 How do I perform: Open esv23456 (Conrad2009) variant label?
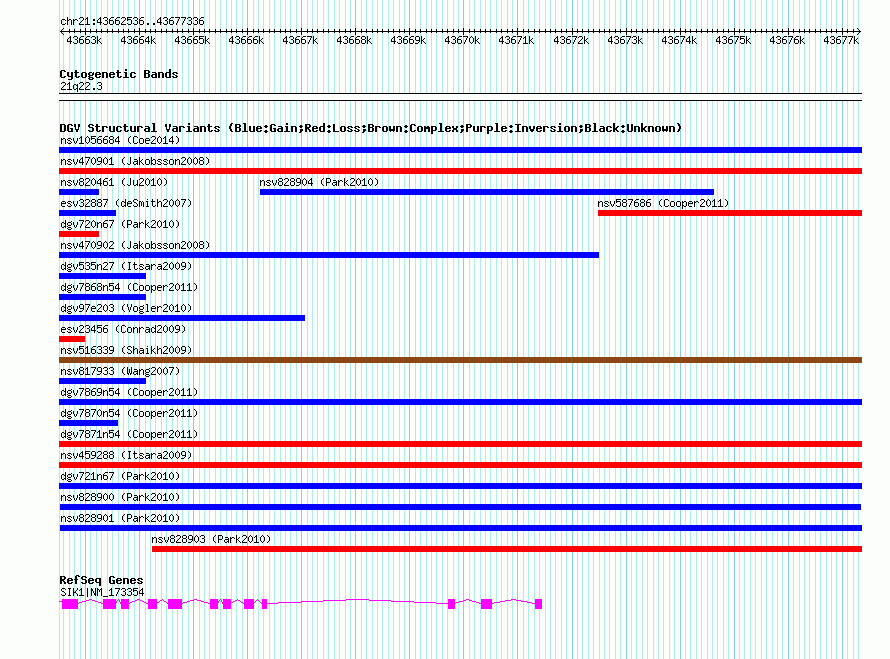(x=123, y=329)
